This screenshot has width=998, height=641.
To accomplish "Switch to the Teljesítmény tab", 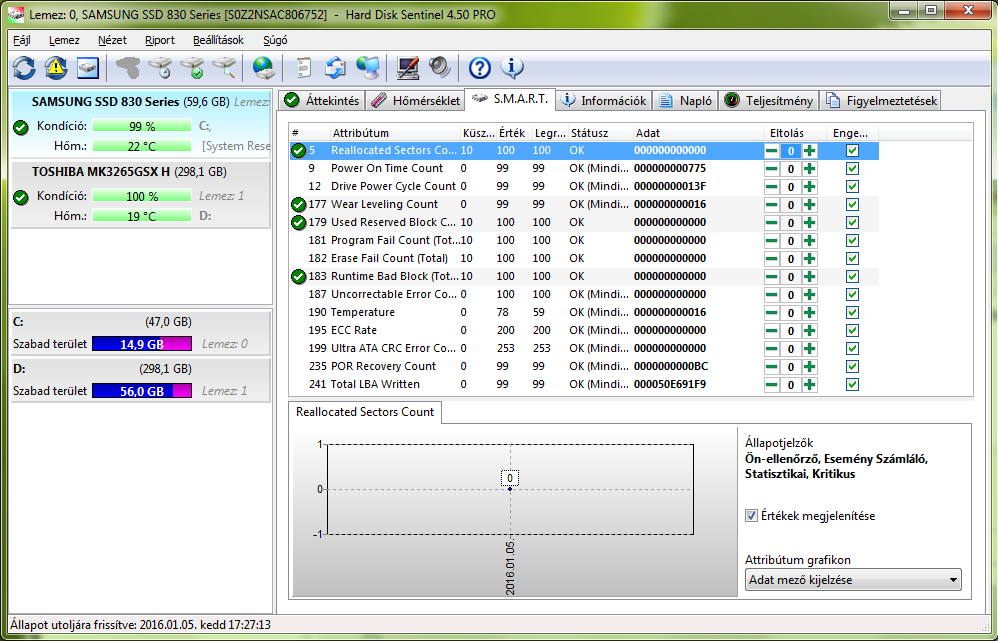I will tap(769, 101).
